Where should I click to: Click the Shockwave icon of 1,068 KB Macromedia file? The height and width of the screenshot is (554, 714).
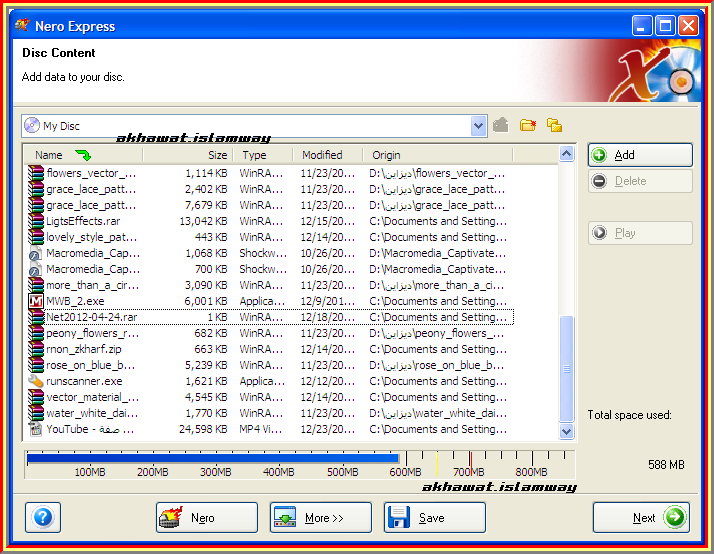coord(36,253)
